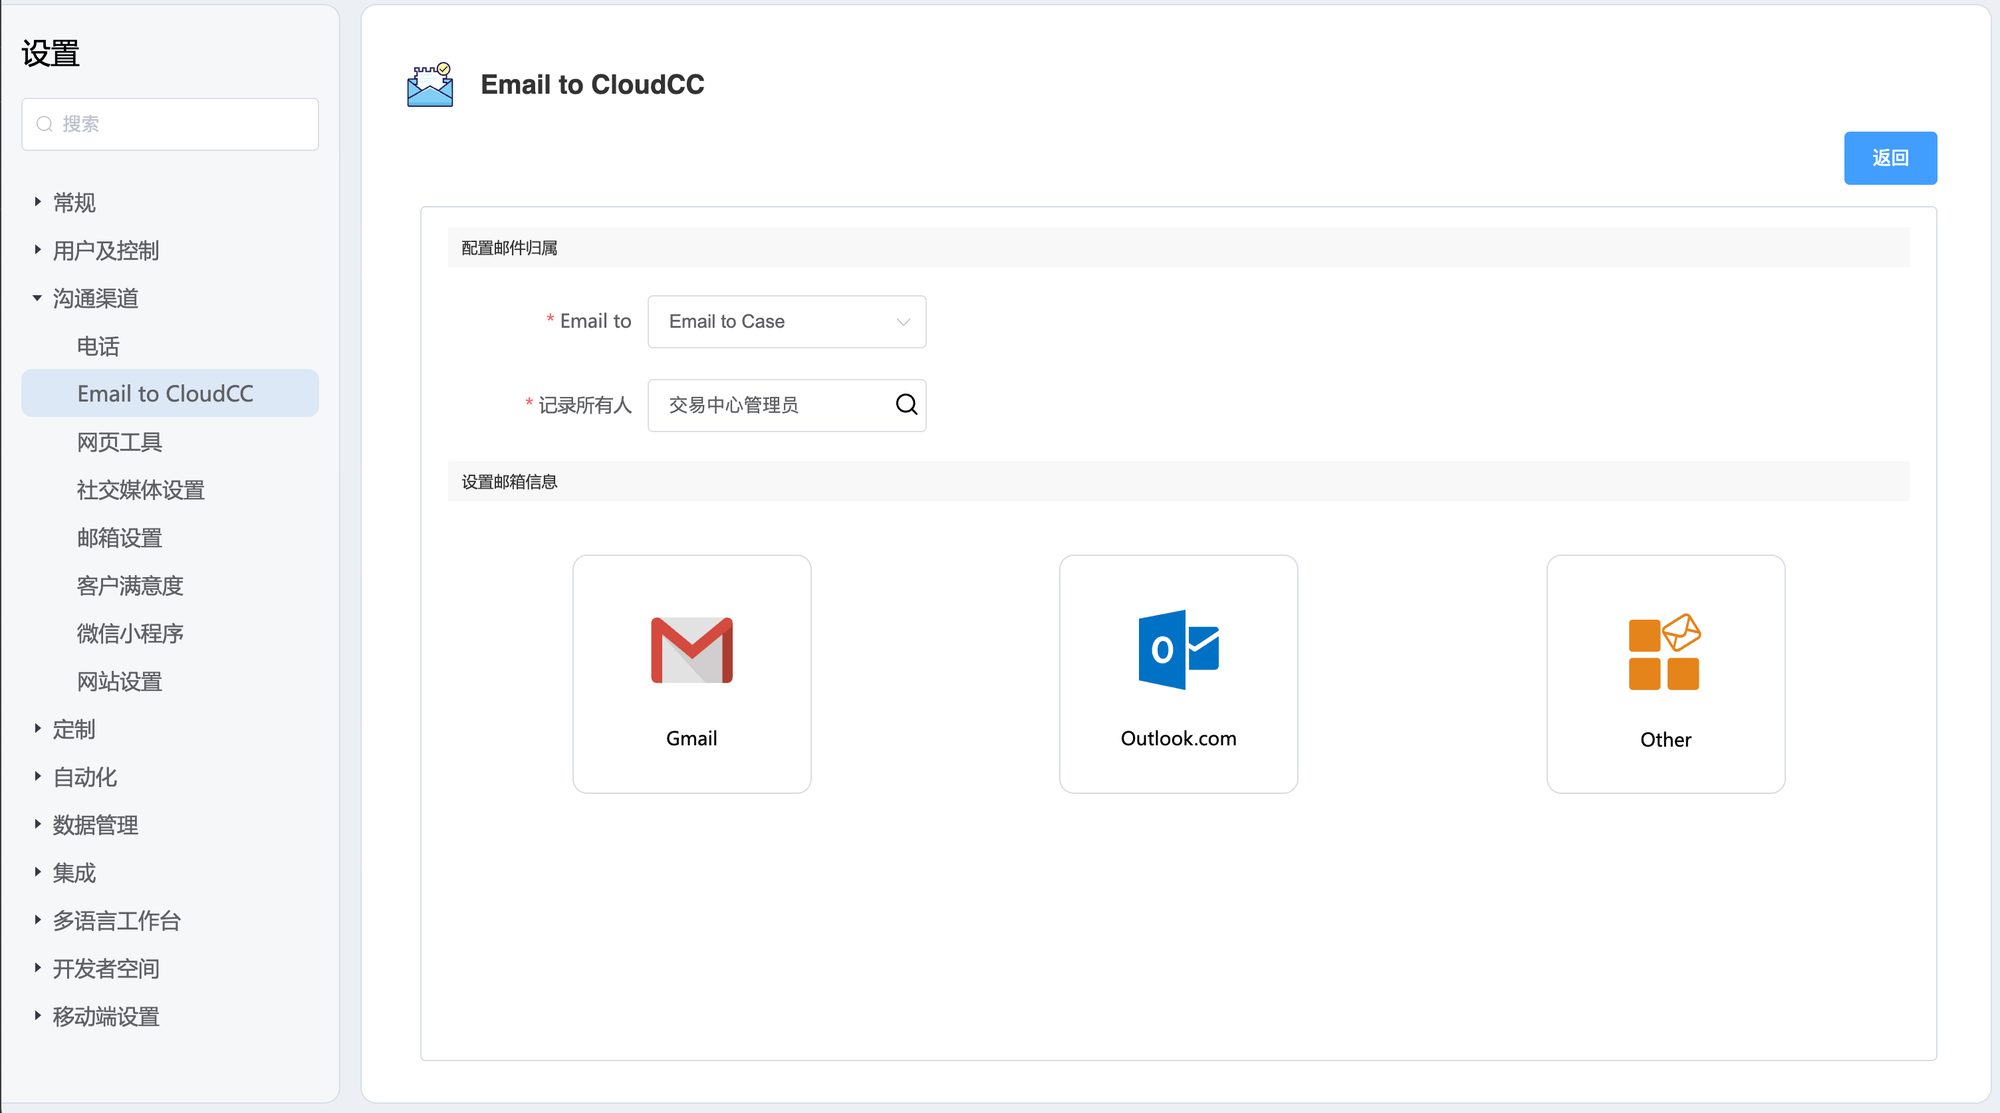Click the Outlook.com logo icon

point(1178,650)
